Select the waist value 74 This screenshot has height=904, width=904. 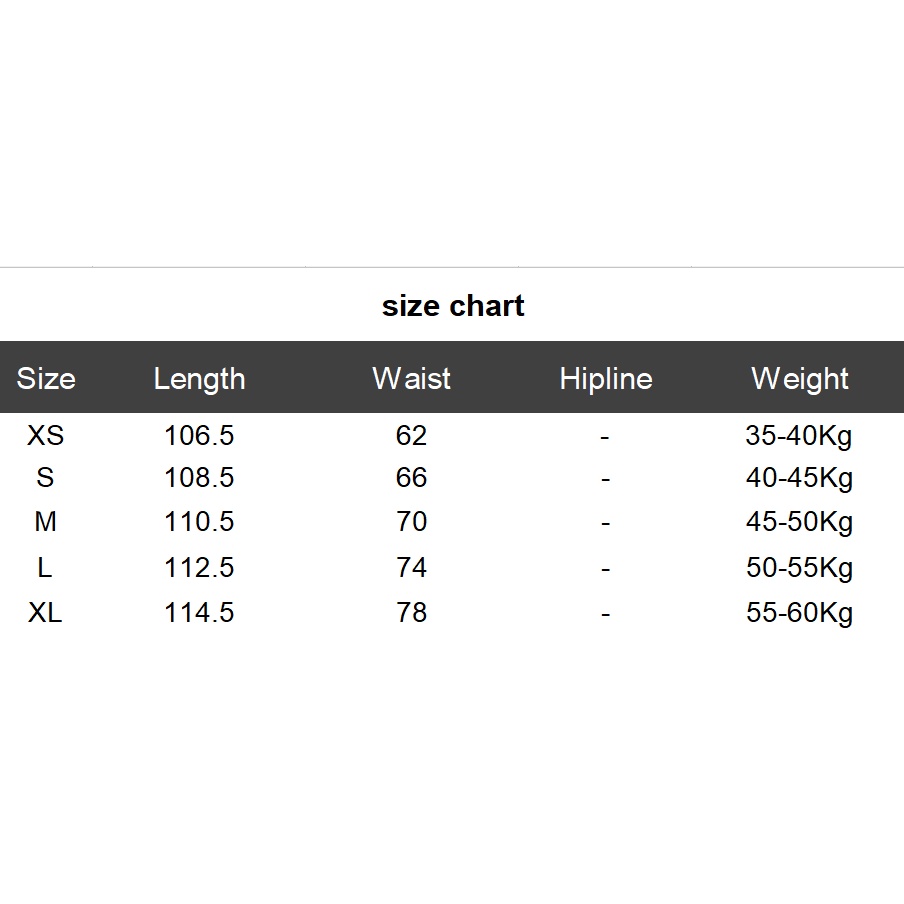pos(411,567)
